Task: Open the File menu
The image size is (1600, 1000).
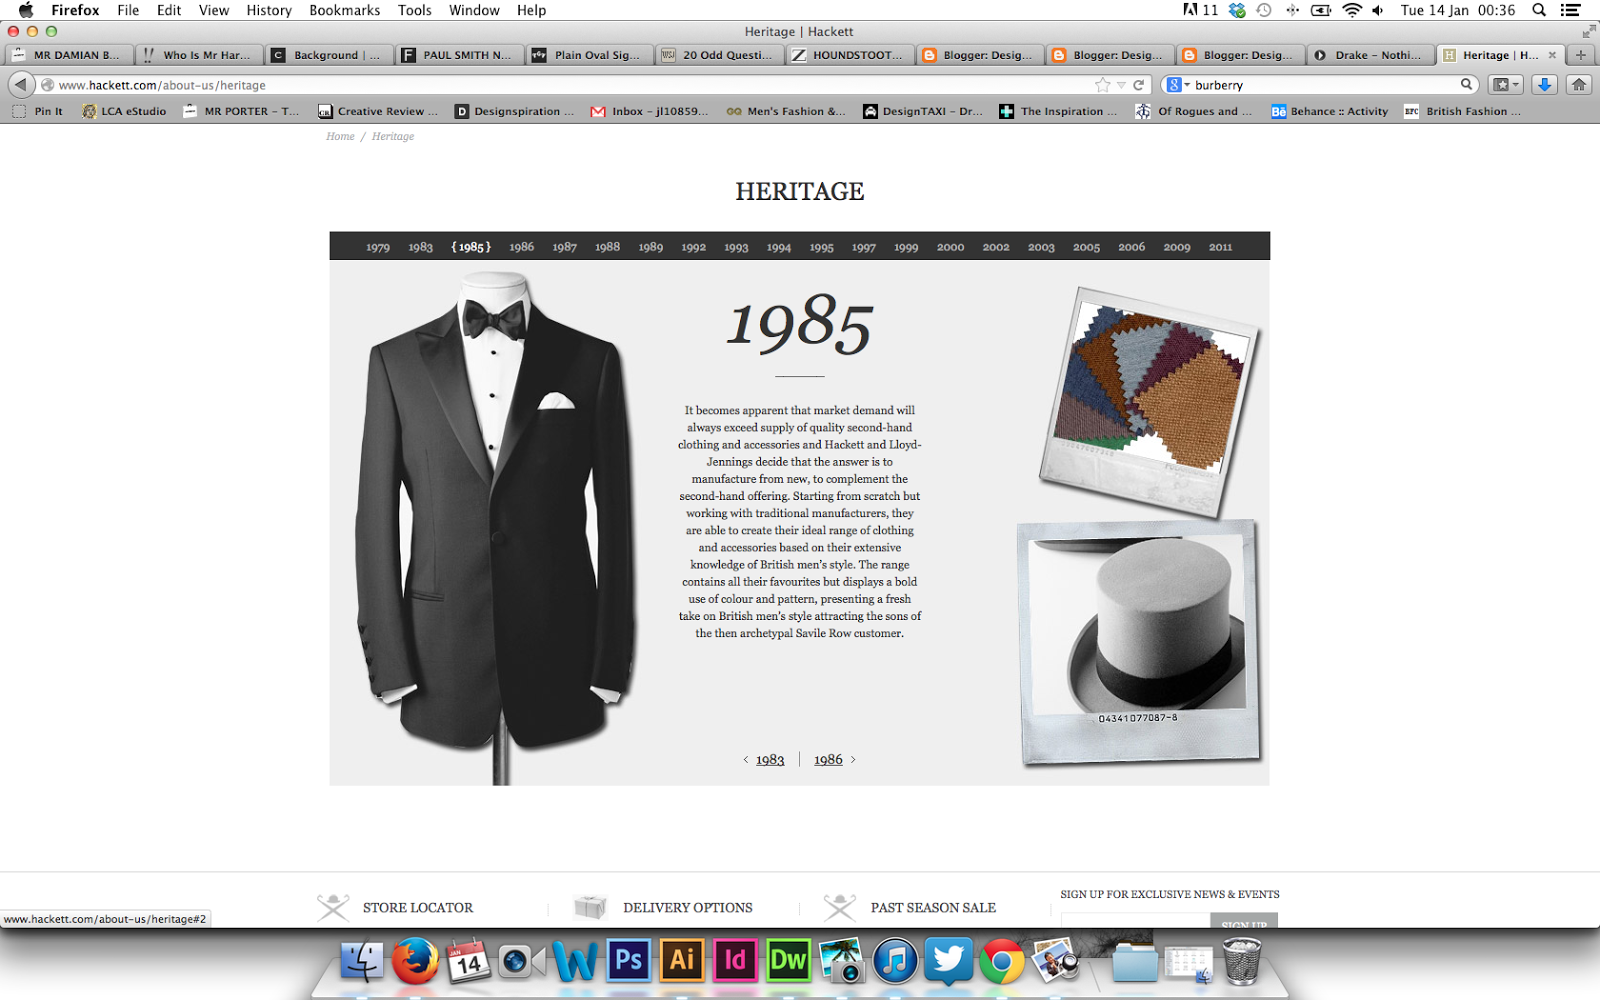Action: pos(128,10)
